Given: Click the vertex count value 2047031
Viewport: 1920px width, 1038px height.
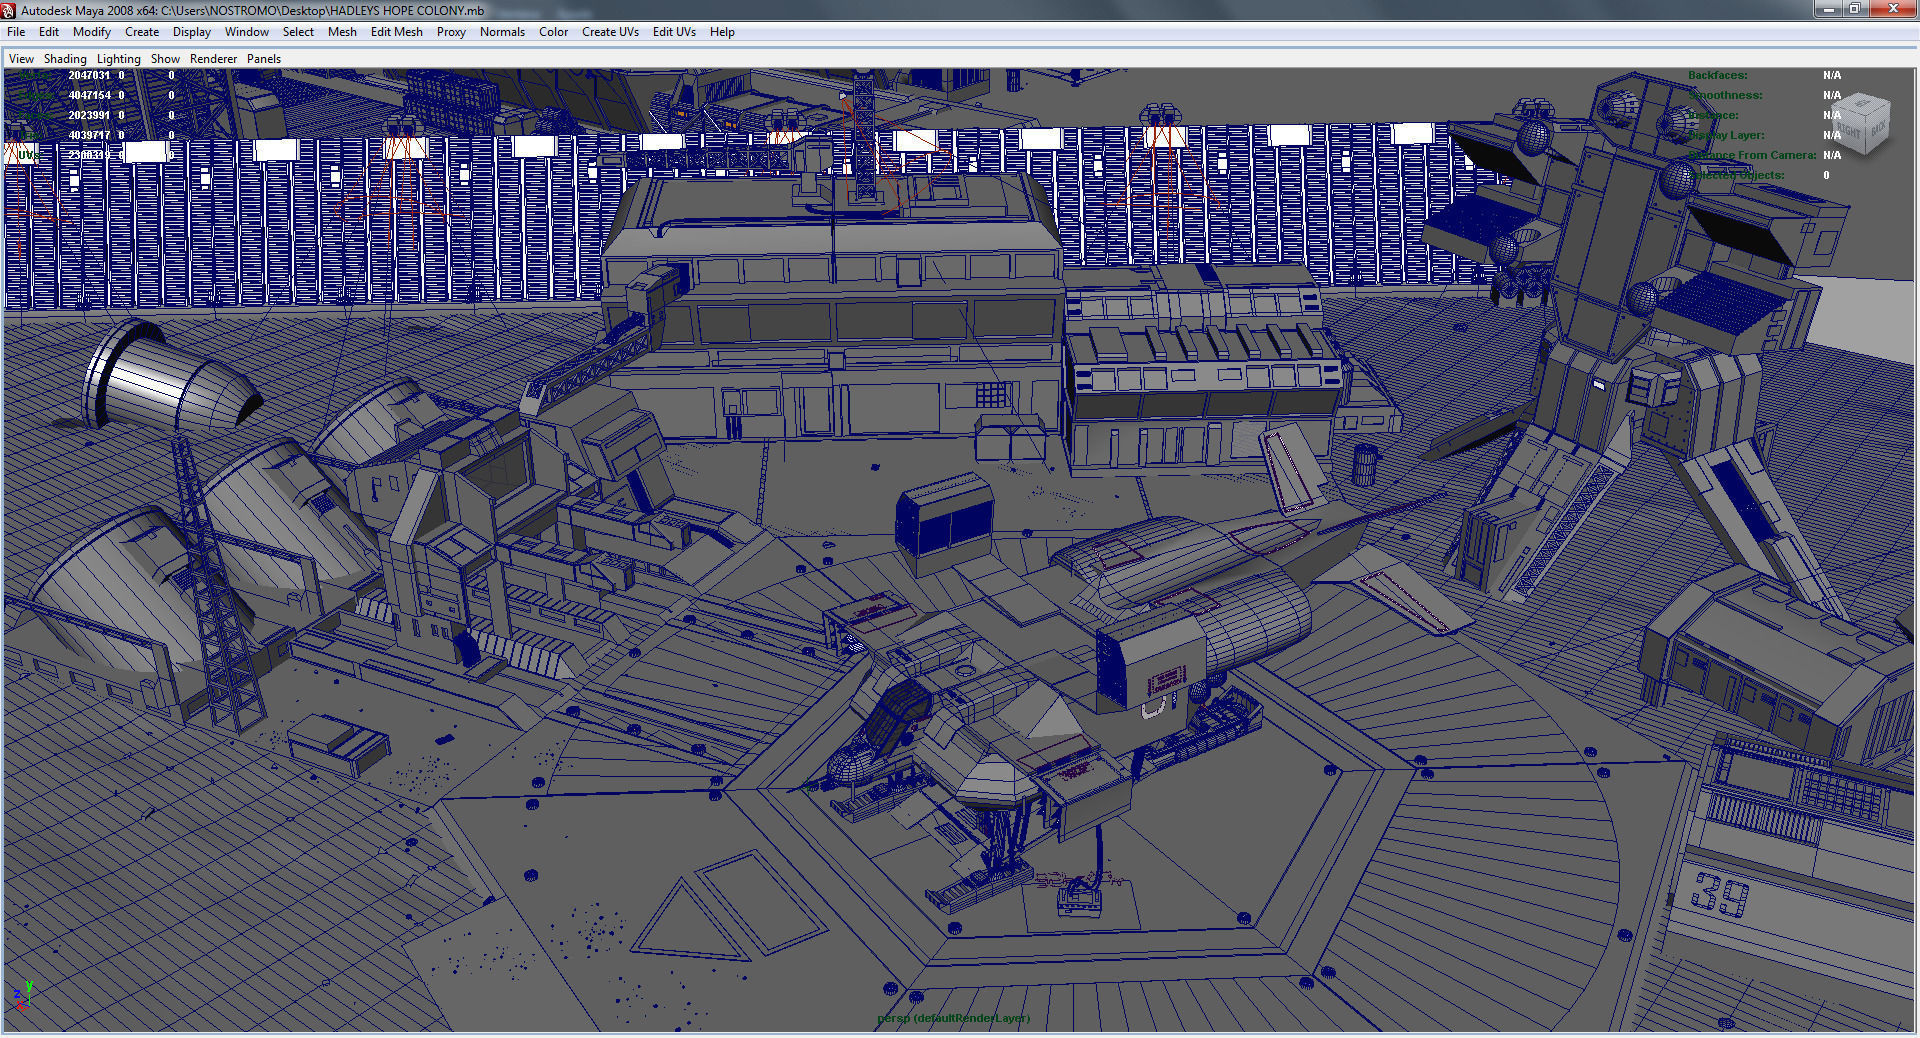Looking at the screenshot, I should pos(89,75).
